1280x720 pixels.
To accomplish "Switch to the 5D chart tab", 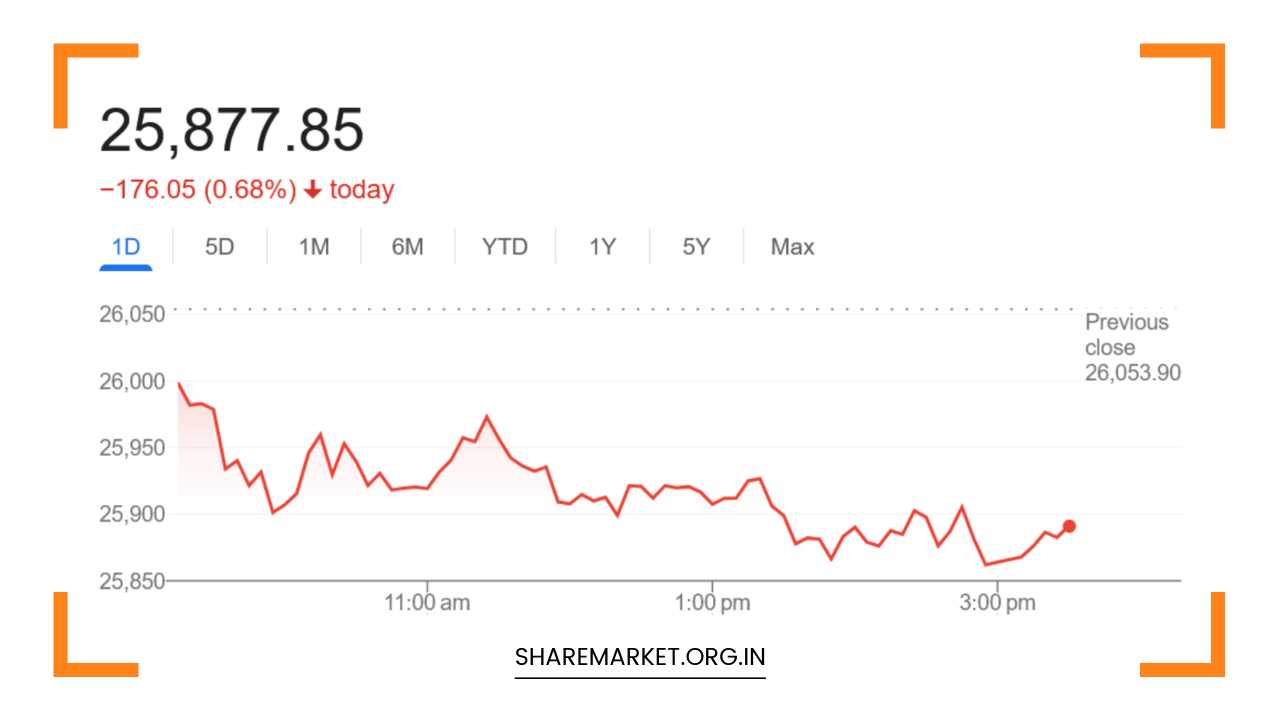I will click(219, 247).
